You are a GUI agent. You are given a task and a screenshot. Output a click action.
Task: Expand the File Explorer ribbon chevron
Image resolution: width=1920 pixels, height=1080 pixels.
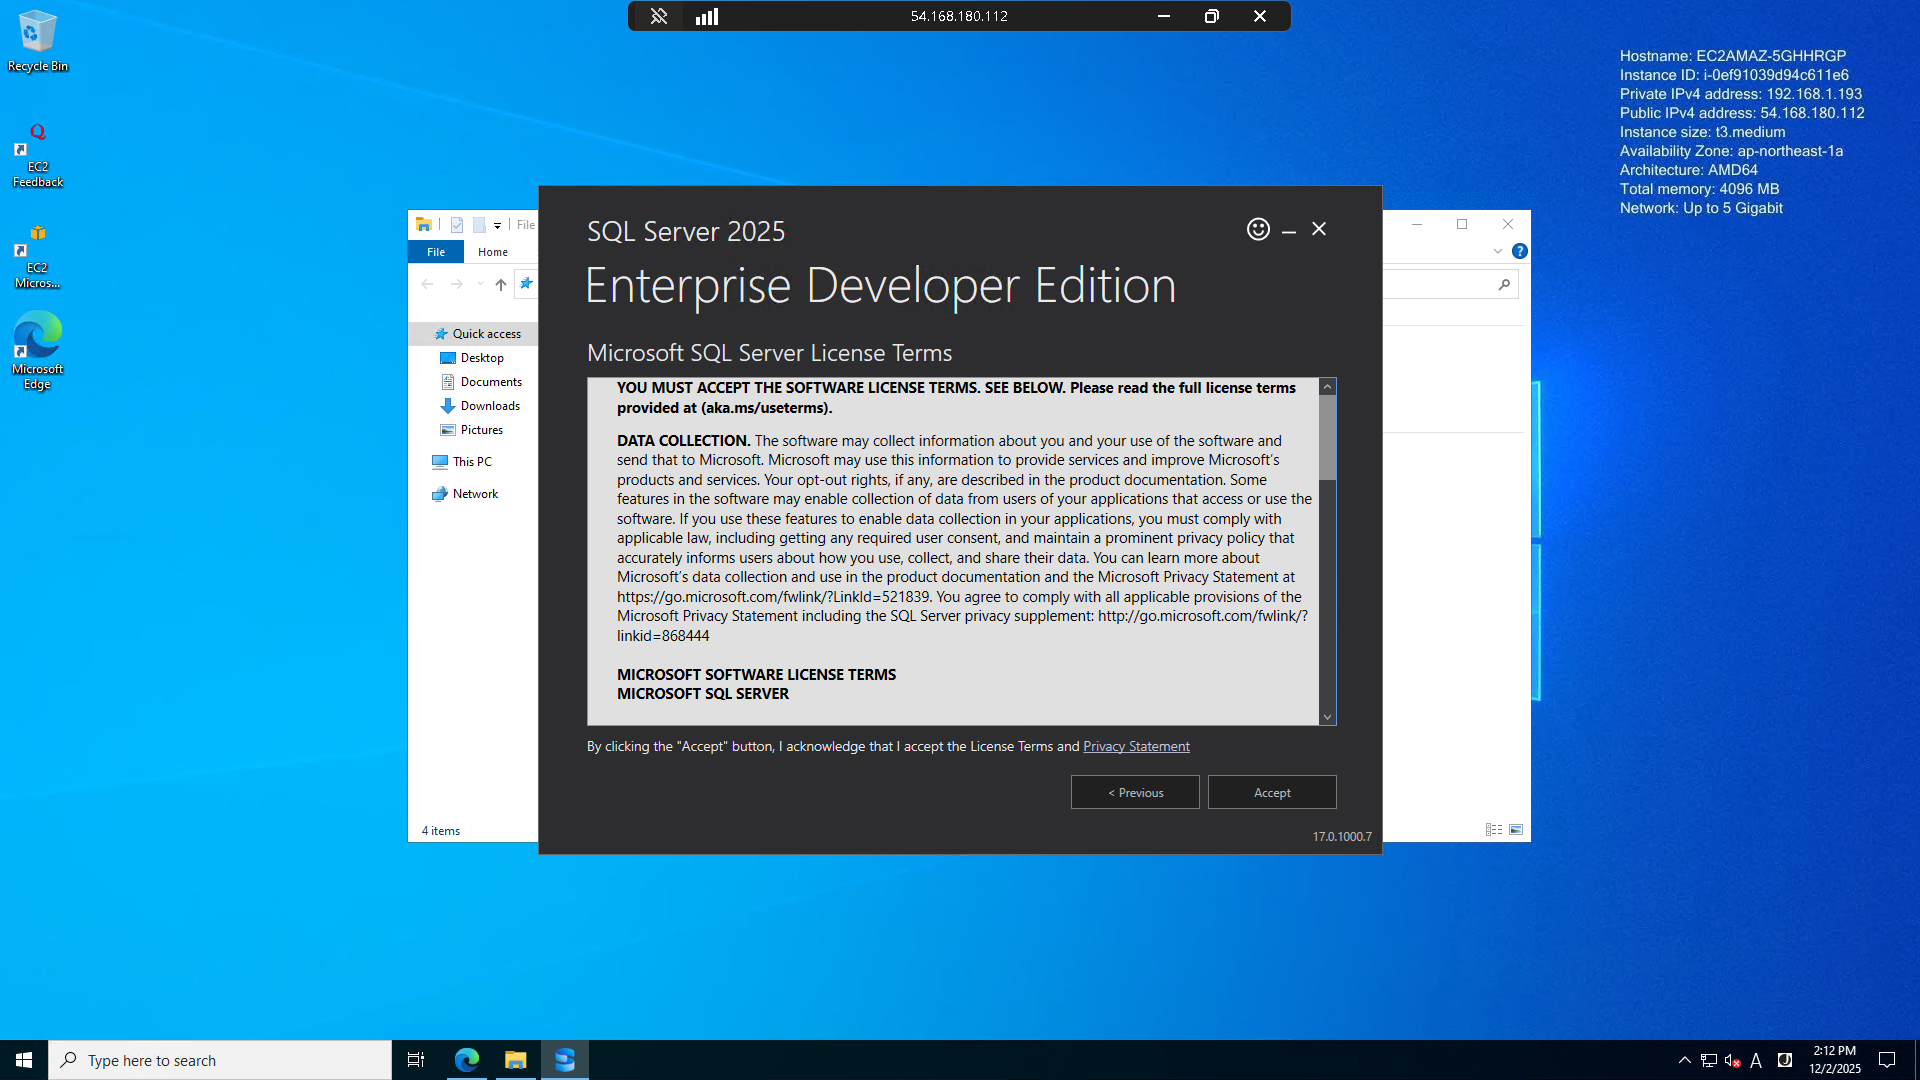(1498, 251)
